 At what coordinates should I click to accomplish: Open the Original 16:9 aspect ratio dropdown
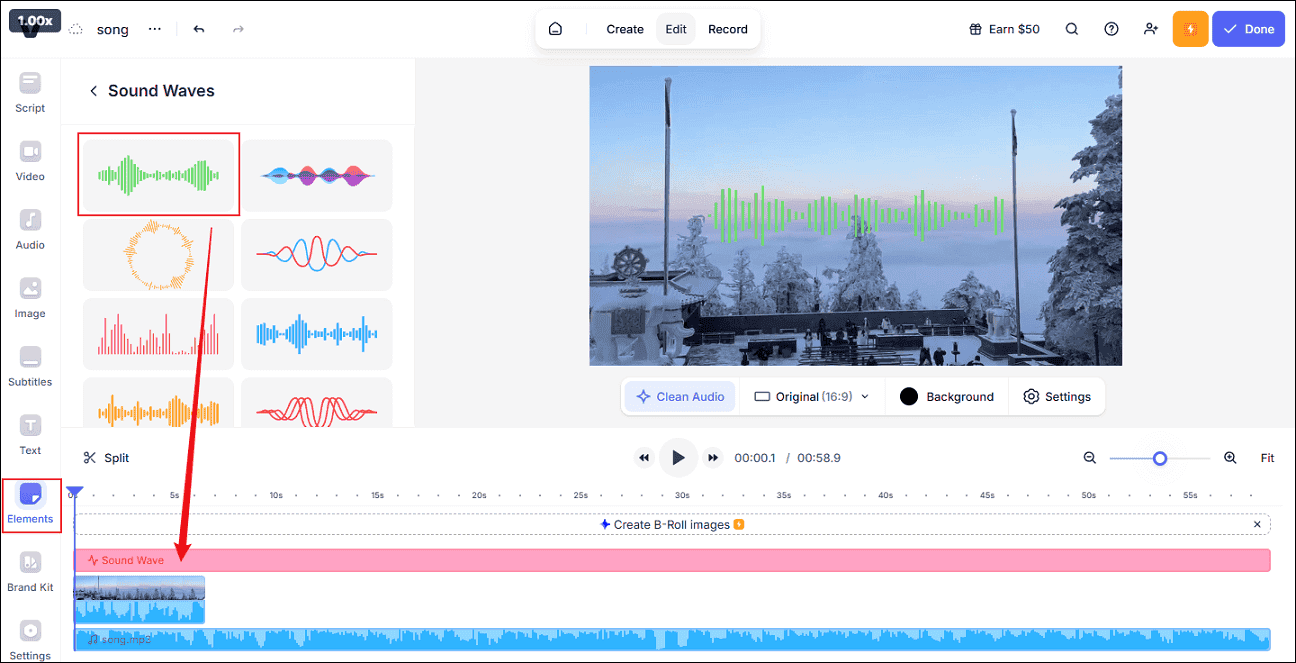click(x=810, y=396)
